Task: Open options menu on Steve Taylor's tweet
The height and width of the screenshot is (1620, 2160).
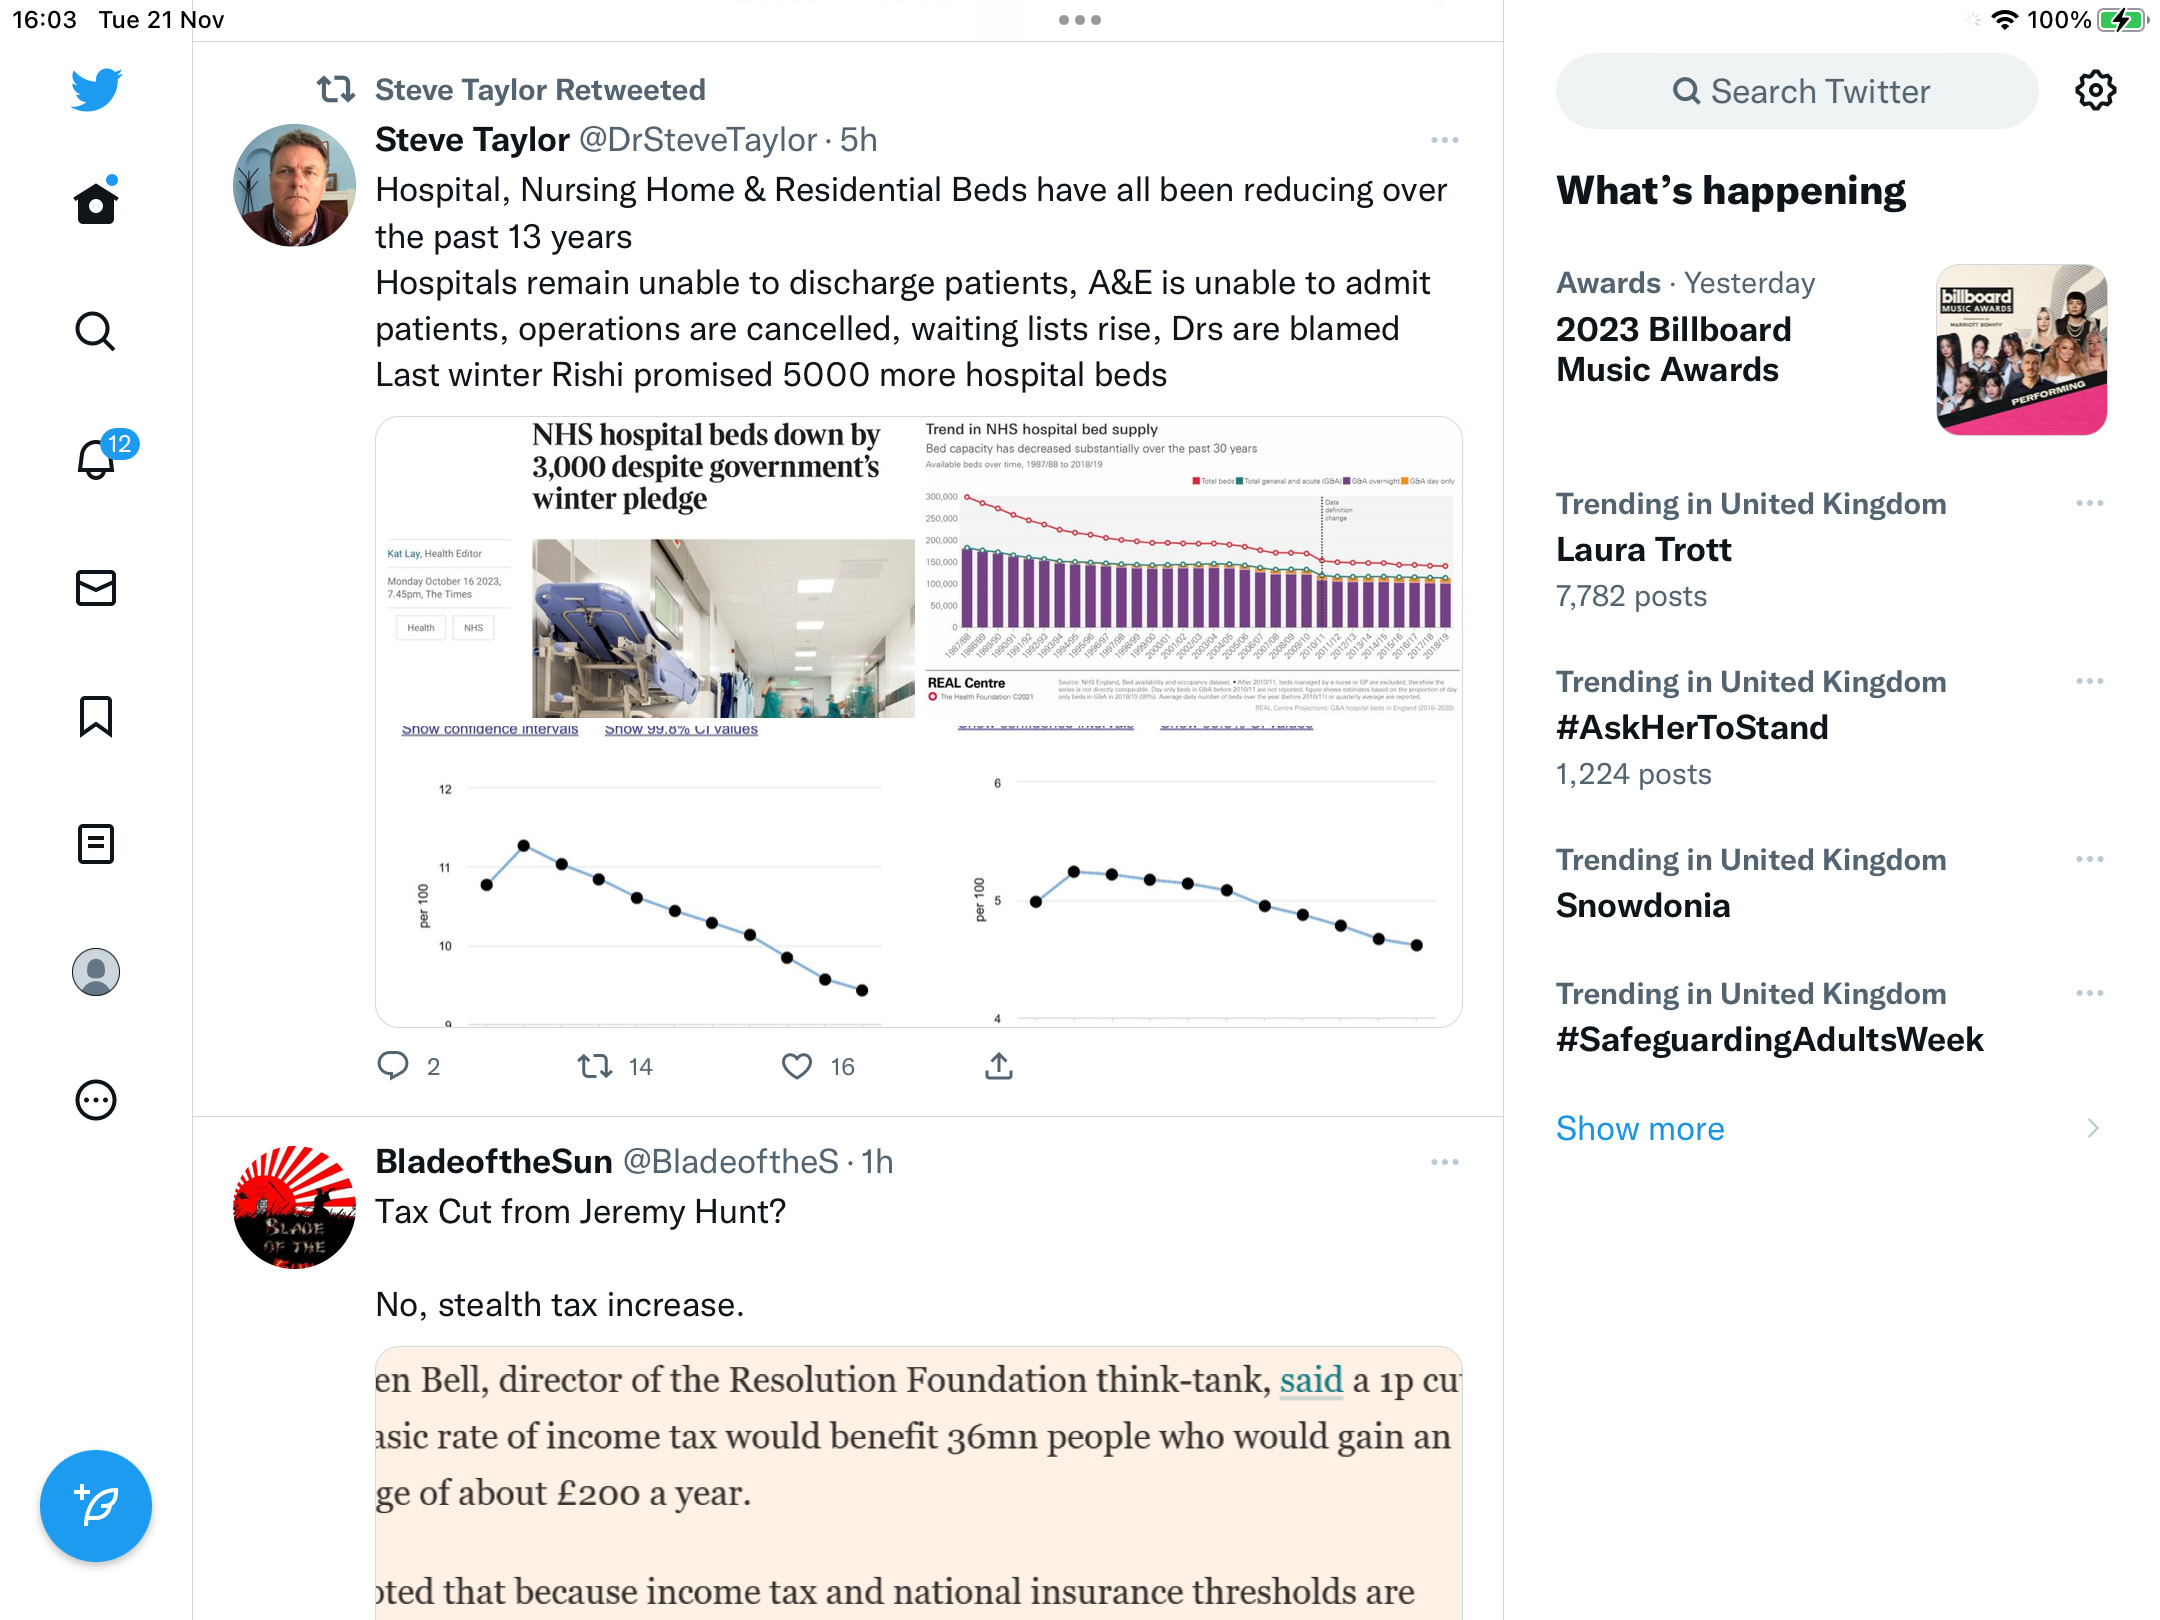Action: pos(1444,140)
